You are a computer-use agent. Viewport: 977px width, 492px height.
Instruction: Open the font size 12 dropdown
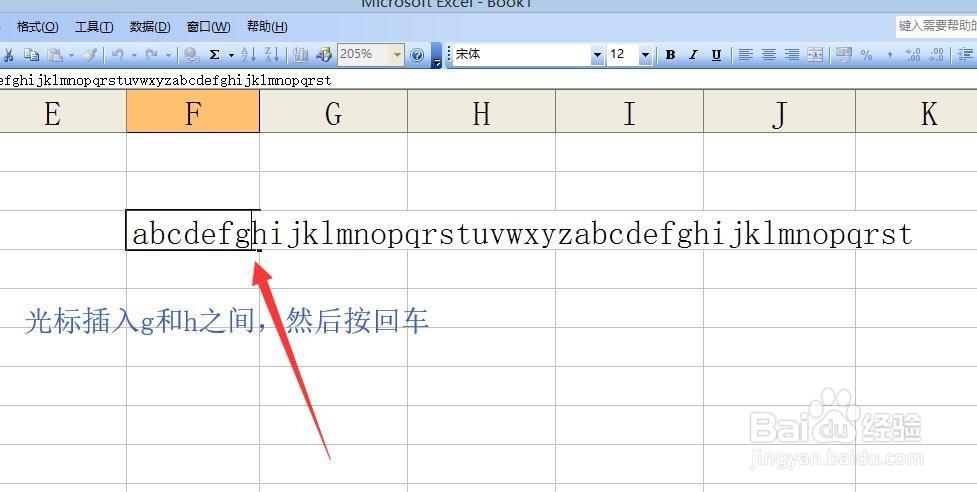point(646,55)
